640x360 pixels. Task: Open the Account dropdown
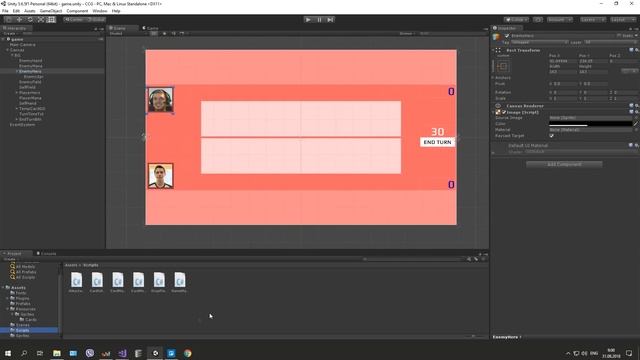(560, 20)
